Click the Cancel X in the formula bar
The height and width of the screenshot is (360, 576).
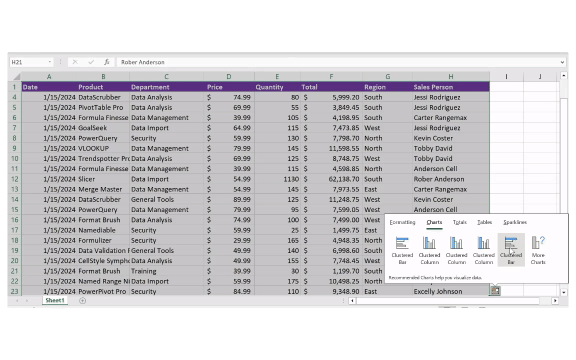pos(75,62)
